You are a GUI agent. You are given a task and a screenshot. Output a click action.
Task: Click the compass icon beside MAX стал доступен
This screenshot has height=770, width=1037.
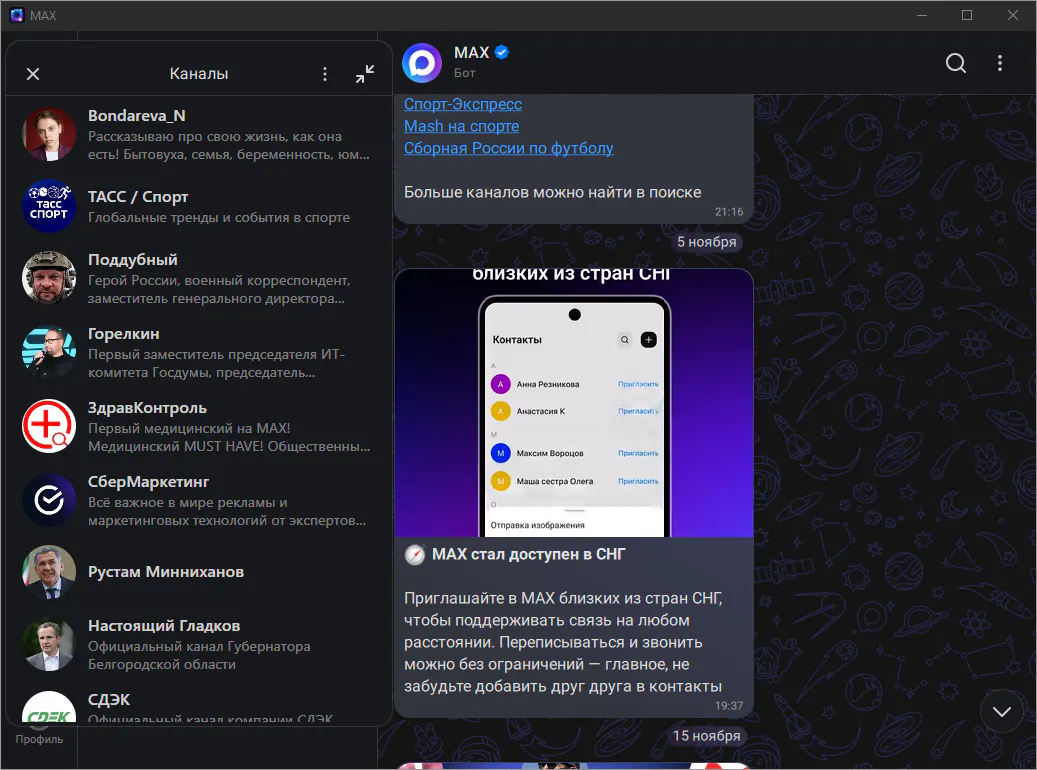click(x=415, y=555)
